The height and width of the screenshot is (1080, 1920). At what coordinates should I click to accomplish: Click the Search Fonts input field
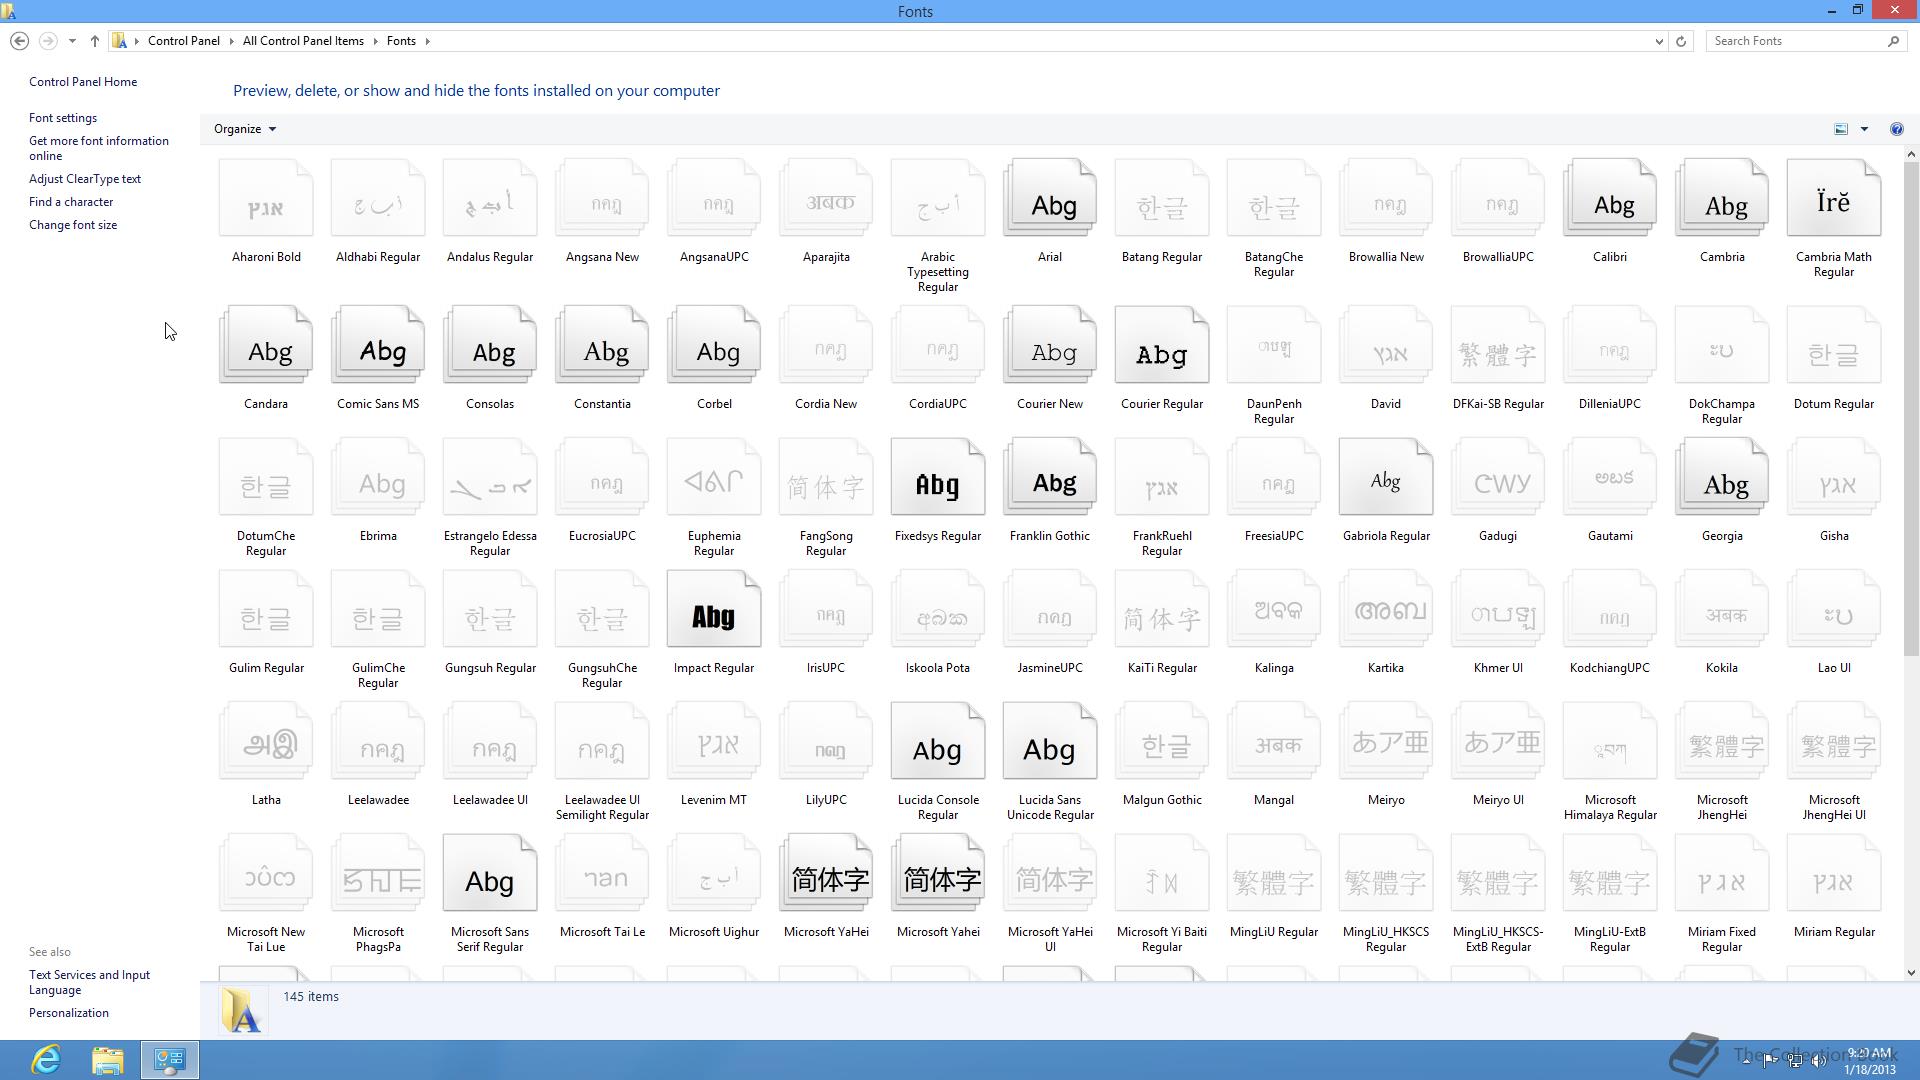pos(1797,41)
